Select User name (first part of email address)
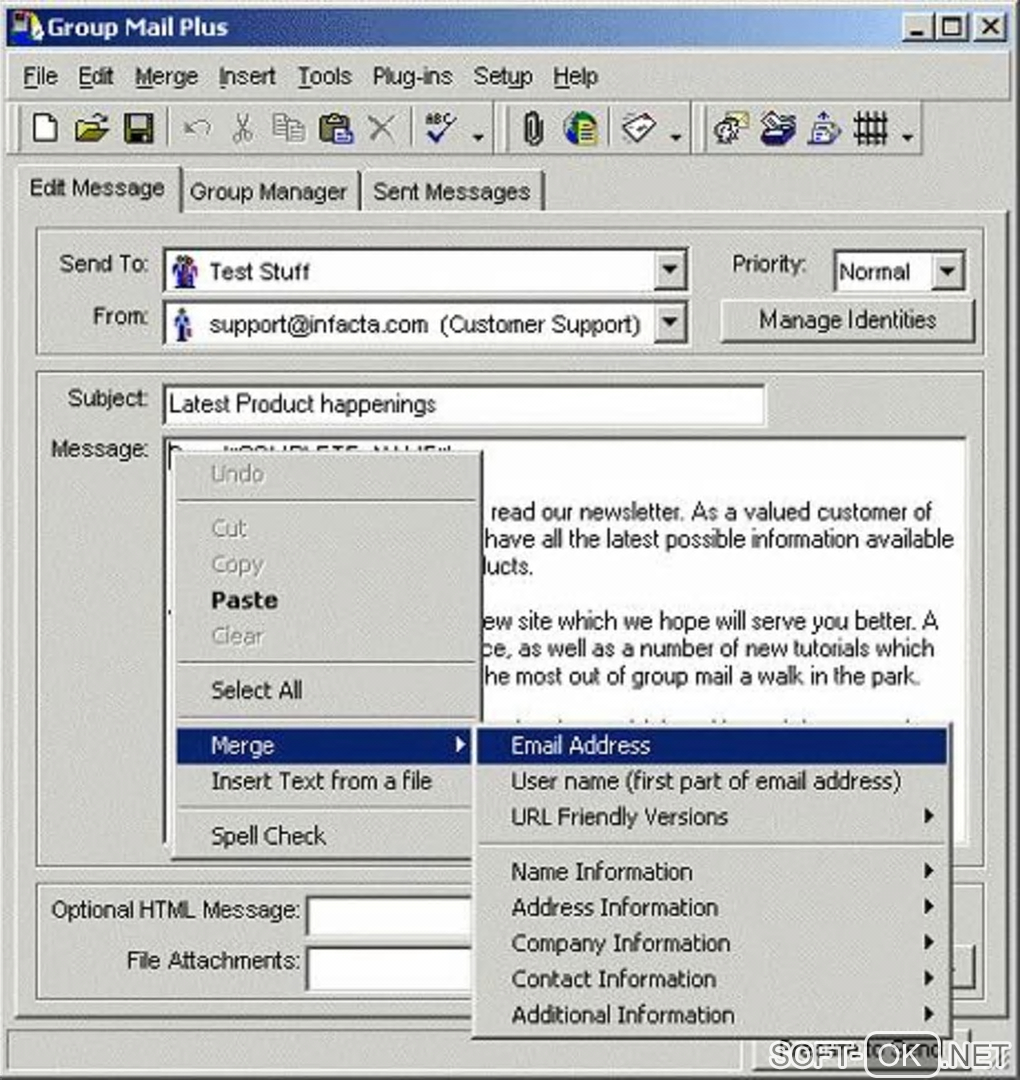Viewport: 1020px width, 1080px height. tap(712, 781)
